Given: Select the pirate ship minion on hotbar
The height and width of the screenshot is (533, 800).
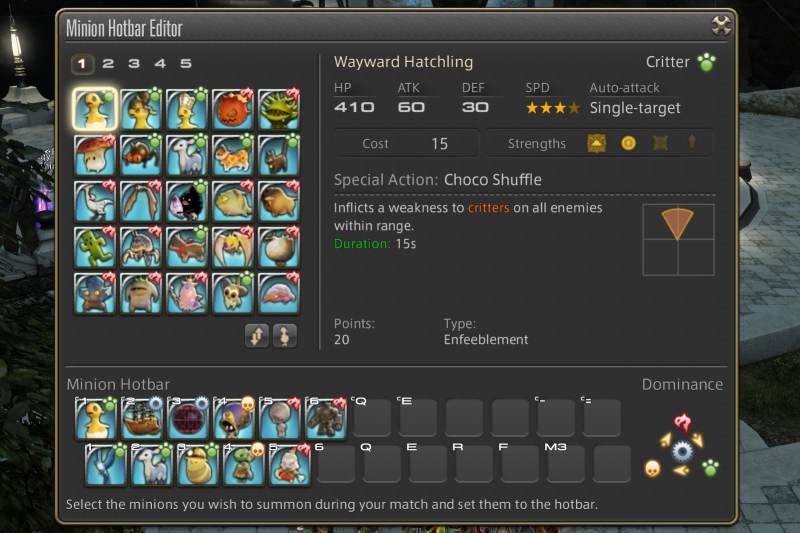Looking at the screenshot, I should [142, 418].
